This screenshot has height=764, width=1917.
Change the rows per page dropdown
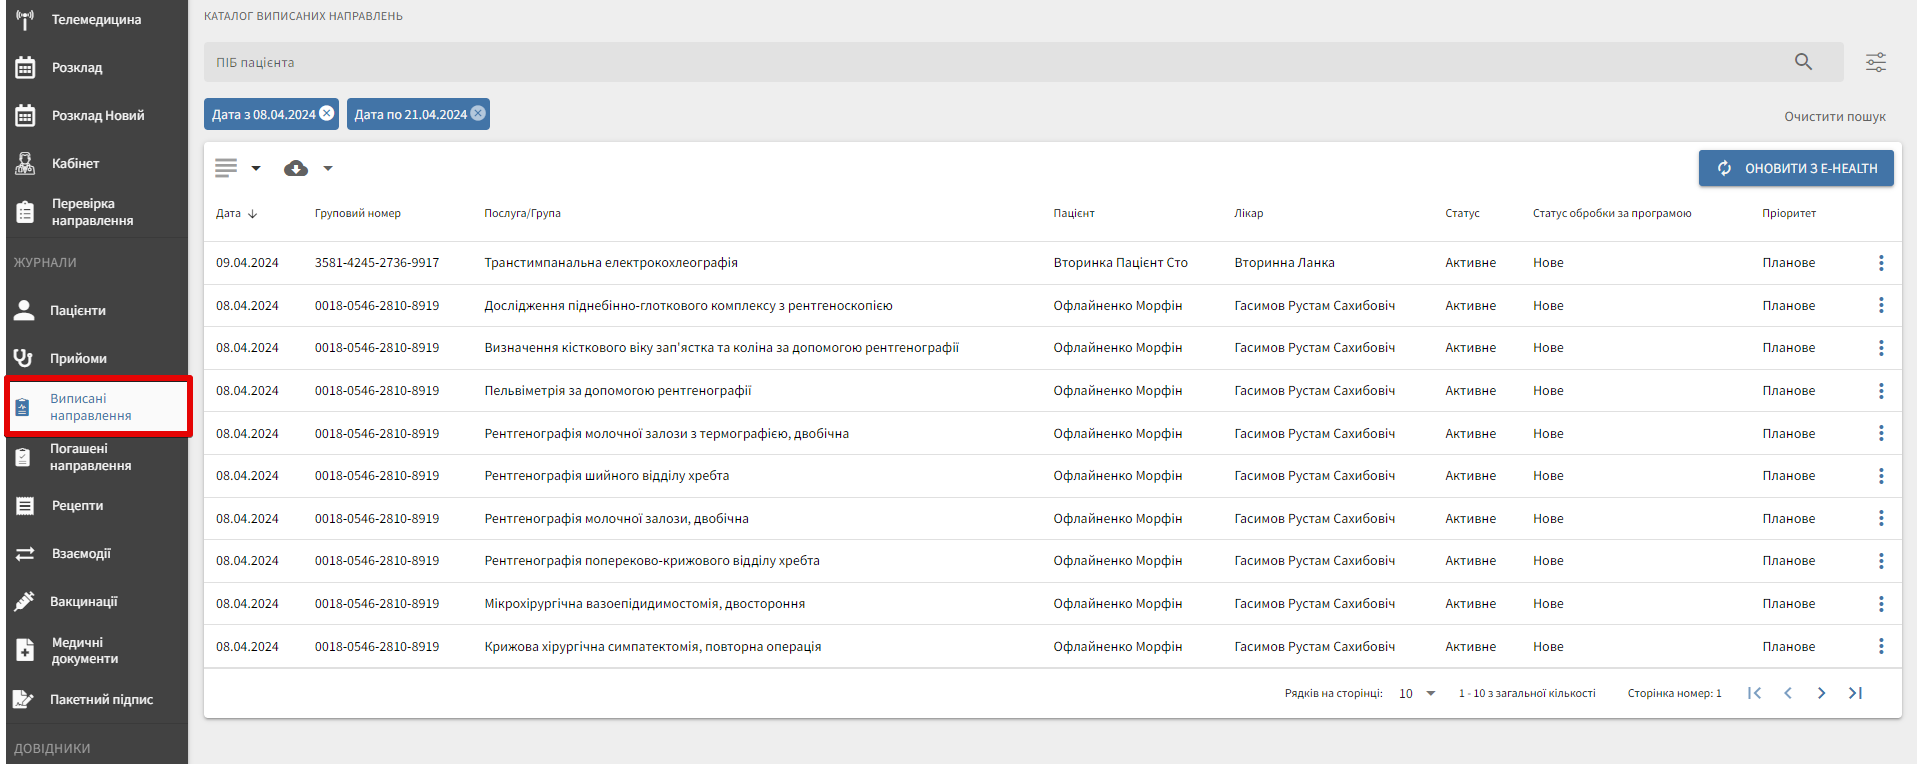click(x=1417, y=693)
